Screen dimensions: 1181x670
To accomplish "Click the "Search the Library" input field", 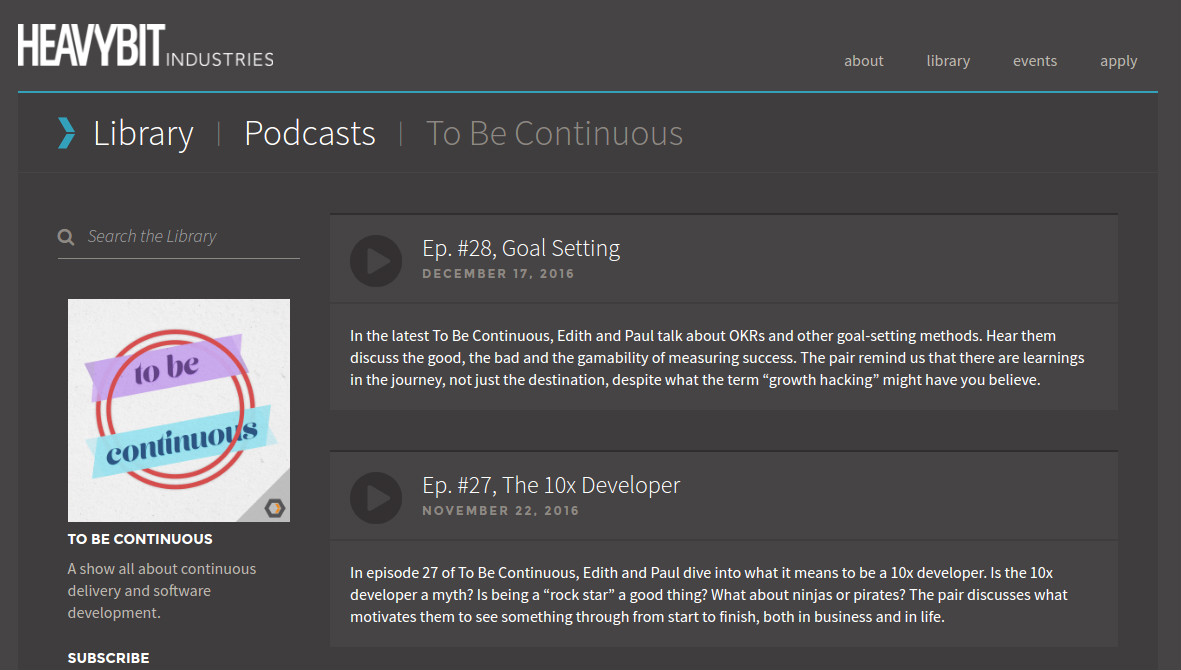I will pos(180,236).
